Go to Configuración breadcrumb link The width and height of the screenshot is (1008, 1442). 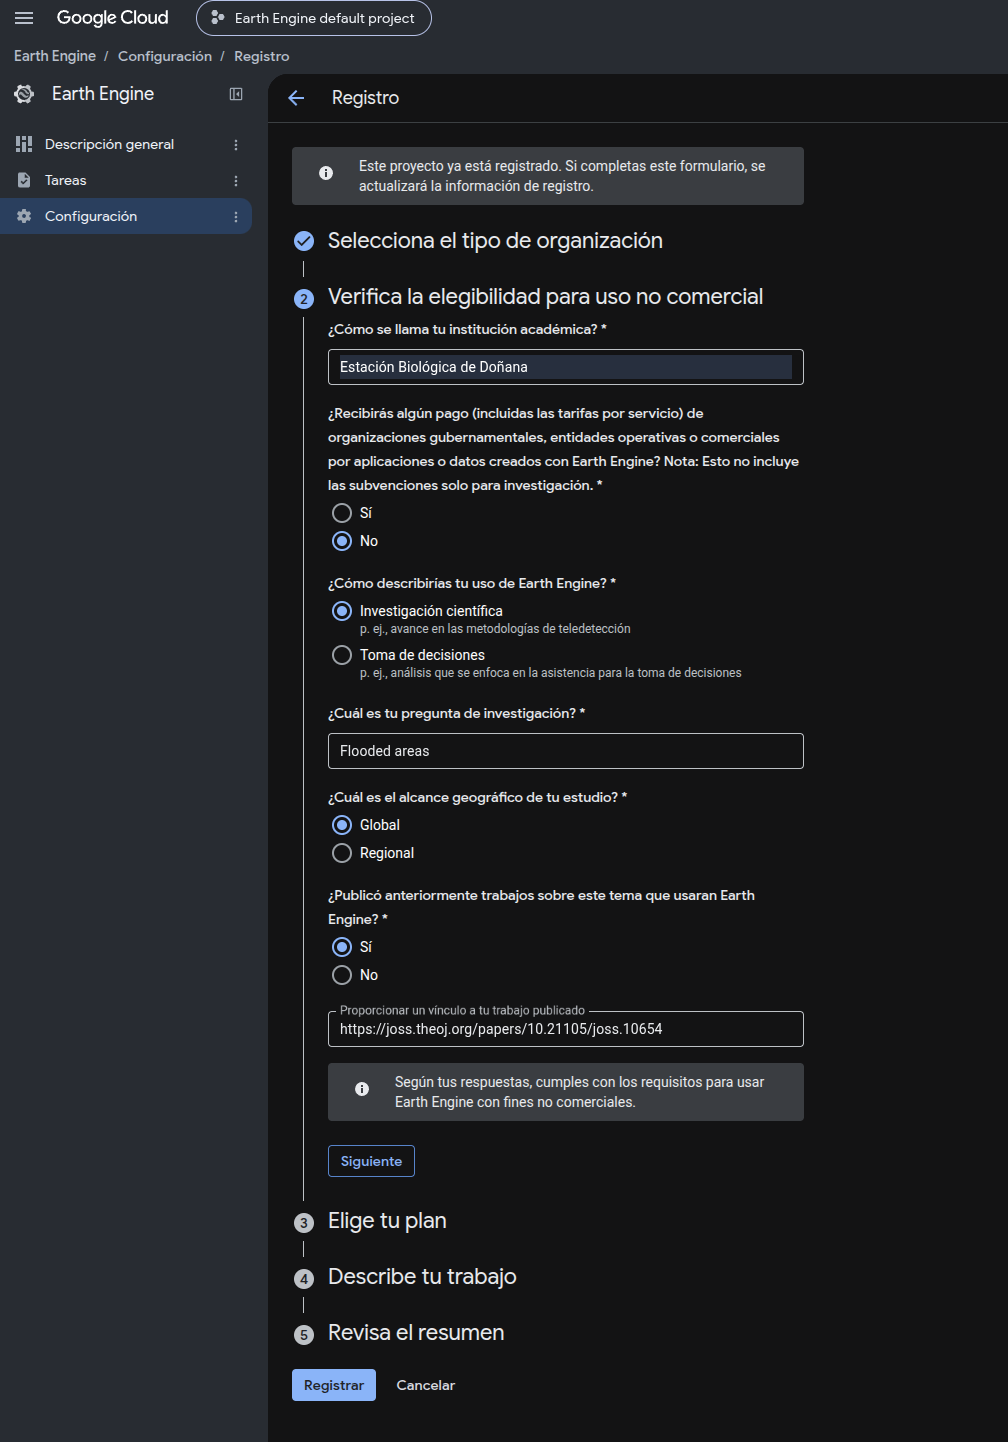tap(165, 56)
